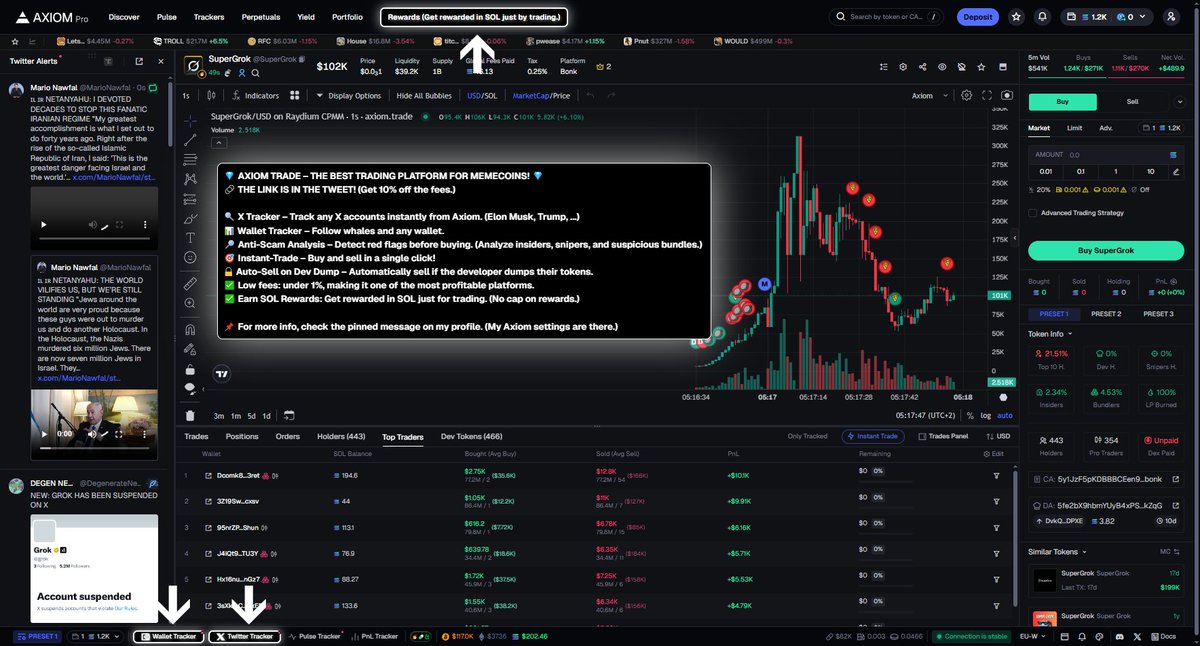Select the crosshair cursor drawing tool
The height and width of the screenshot is (646, 1200).
190,119
